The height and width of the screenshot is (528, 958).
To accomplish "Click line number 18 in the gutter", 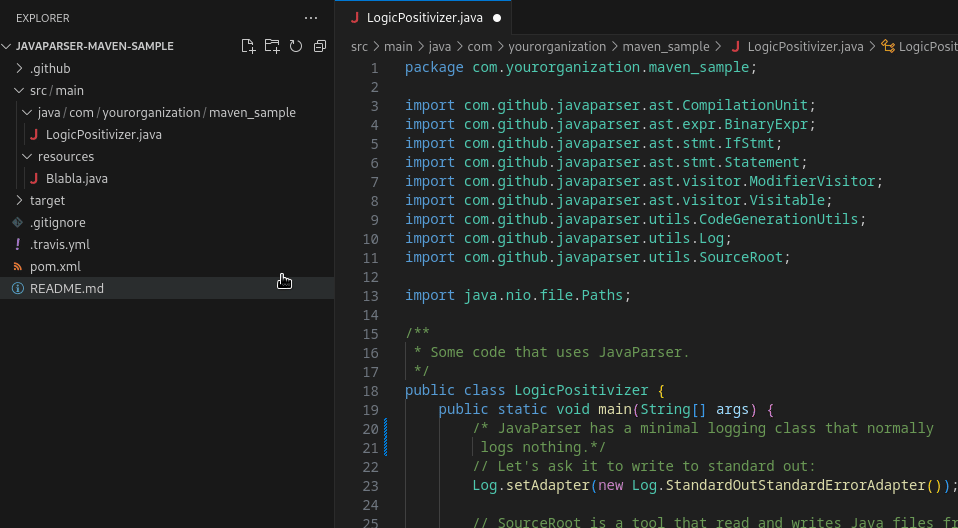I will coord(371,391).
